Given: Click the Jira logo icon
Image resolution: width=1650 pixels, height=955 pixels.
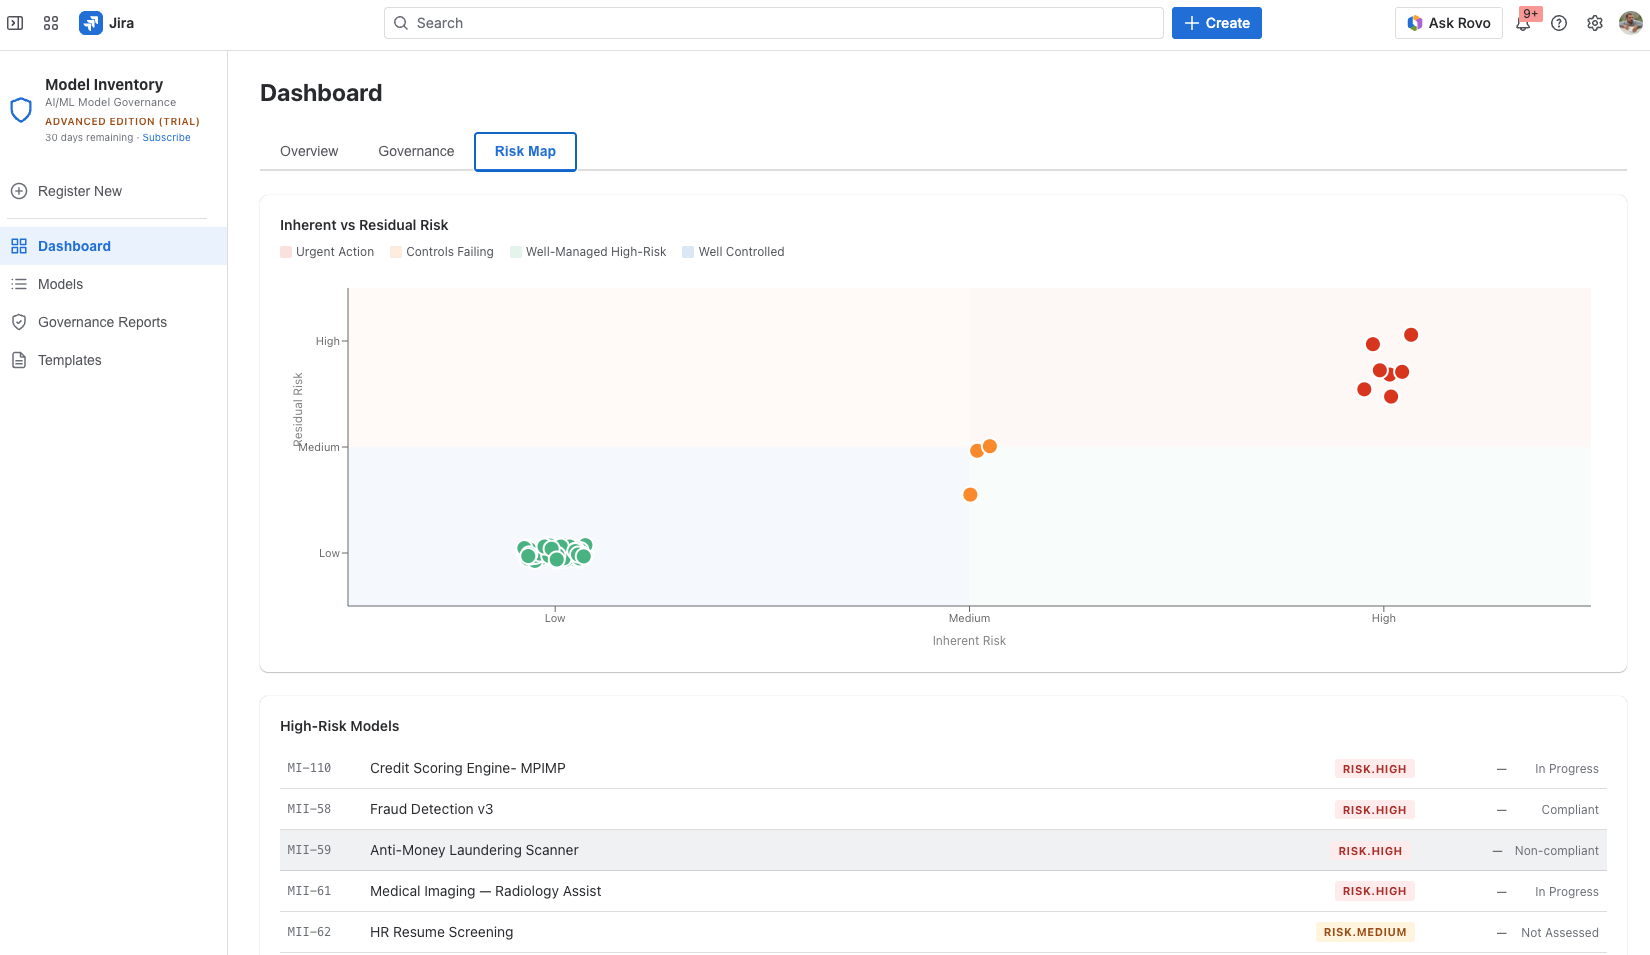Looking at the screenshot, I should (91, 23).
